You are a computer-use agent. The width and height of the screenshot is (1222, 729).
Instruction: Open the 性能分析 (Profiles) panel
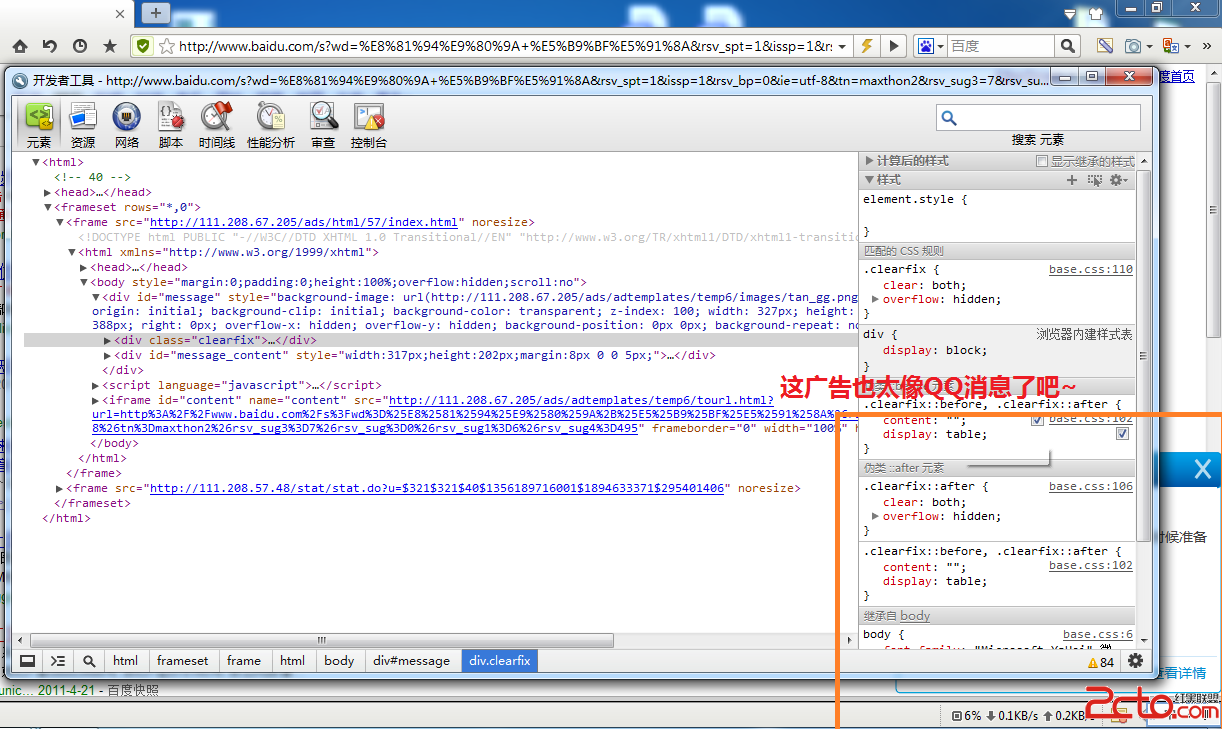point(271,125)
